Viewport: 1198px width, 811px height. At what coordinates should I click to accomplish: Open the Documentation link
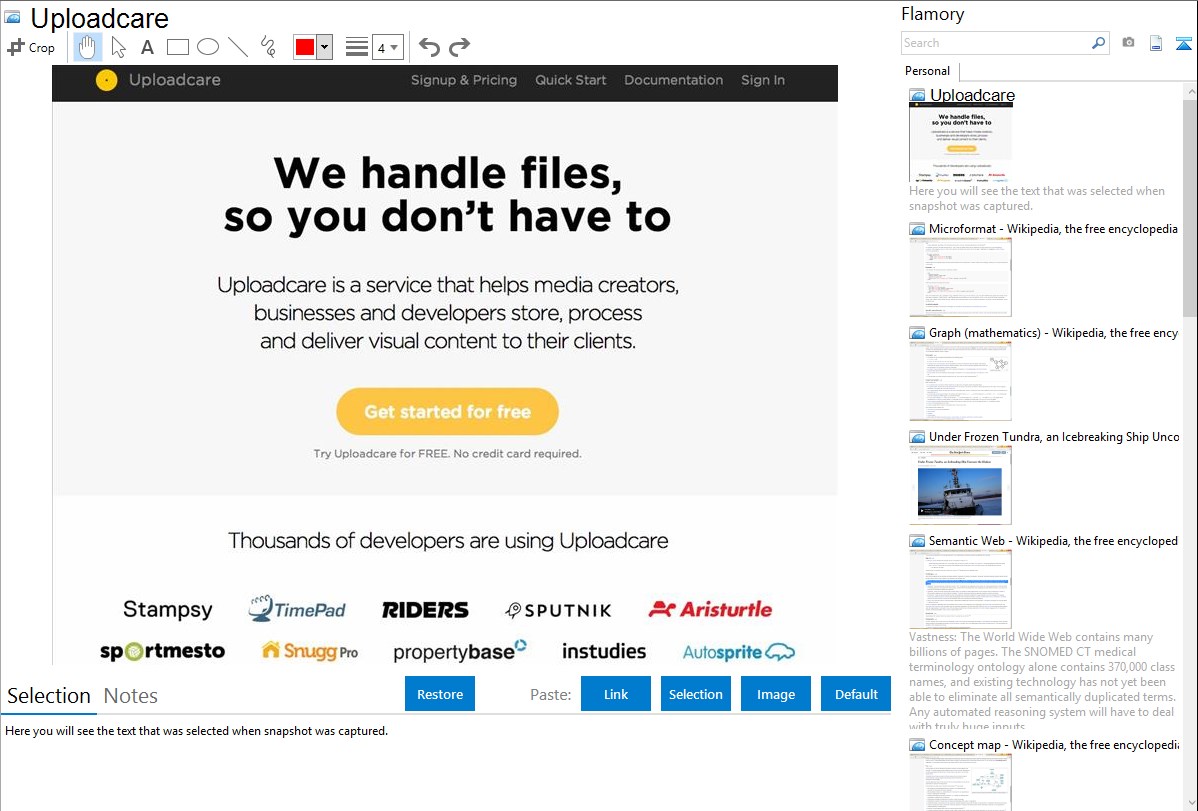click(x=673, y=80)
